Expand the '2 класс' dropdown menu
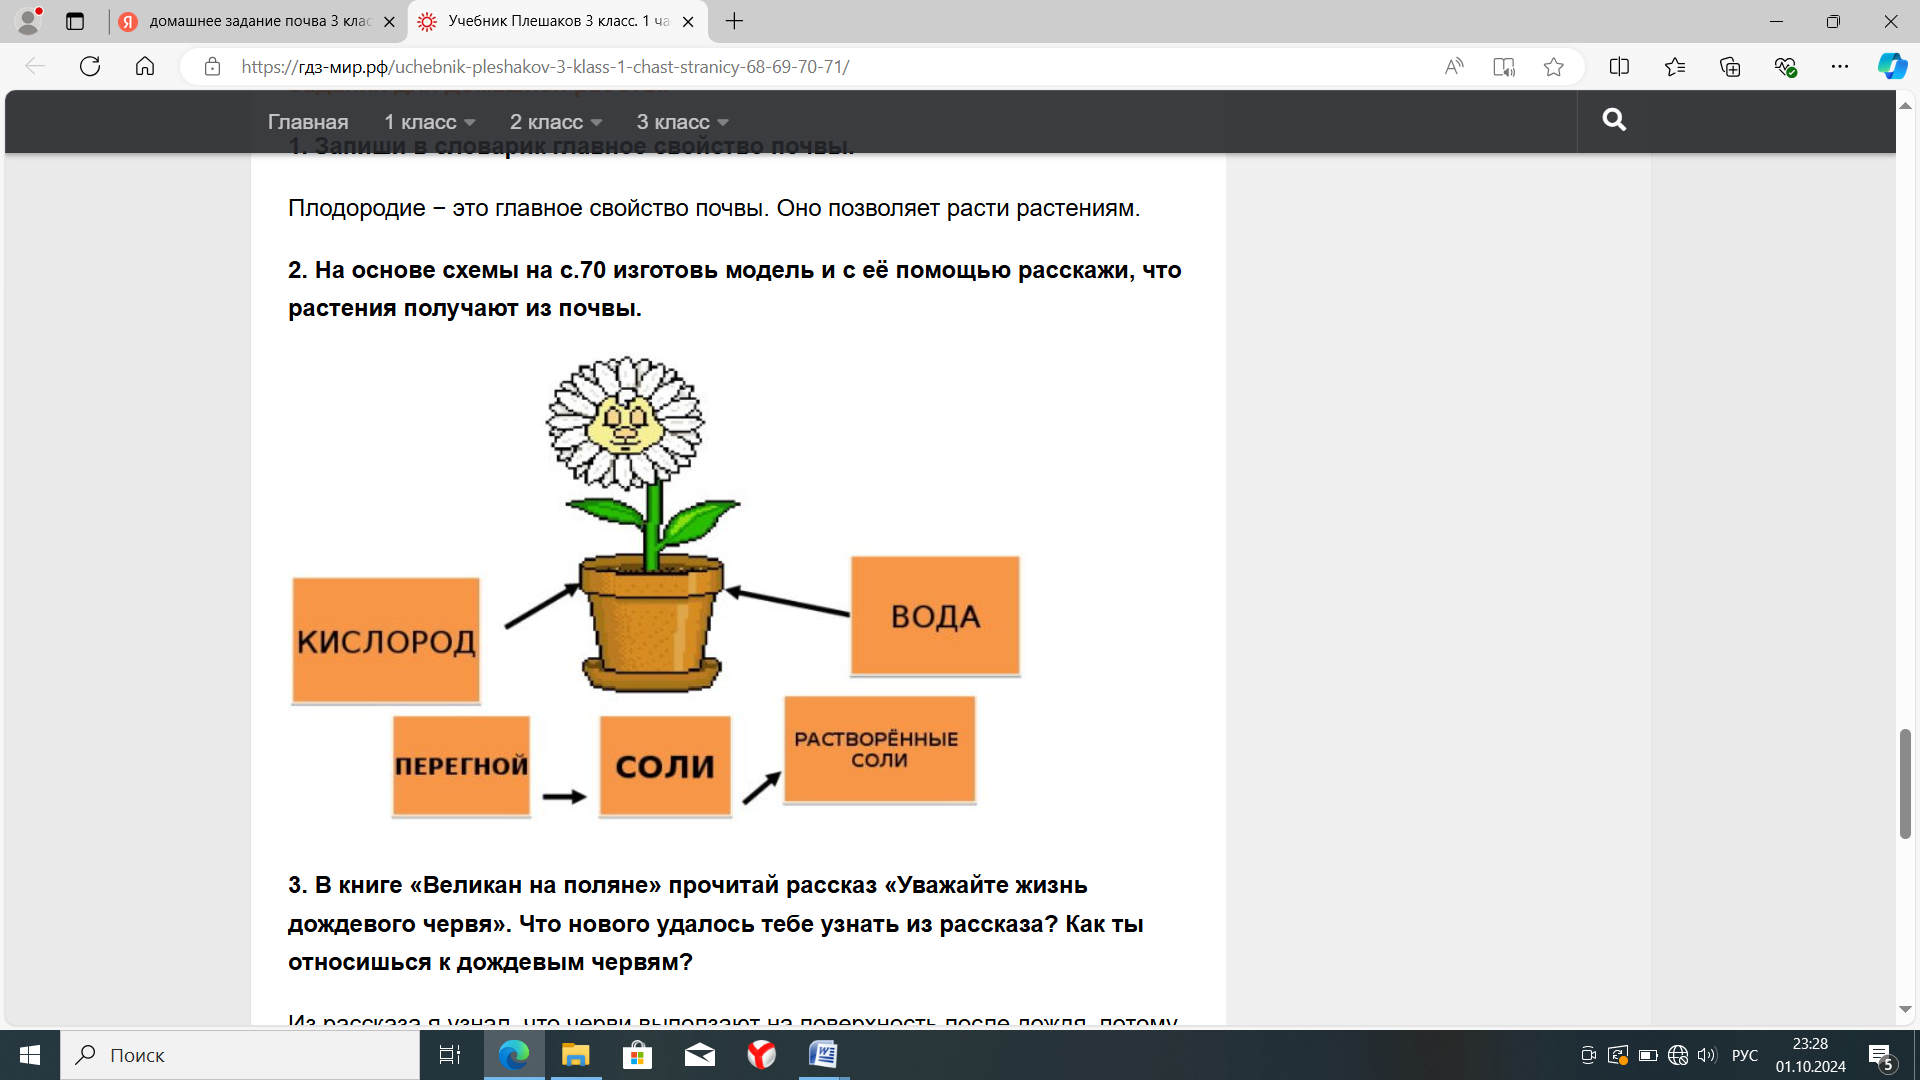 tap(556, 122)
